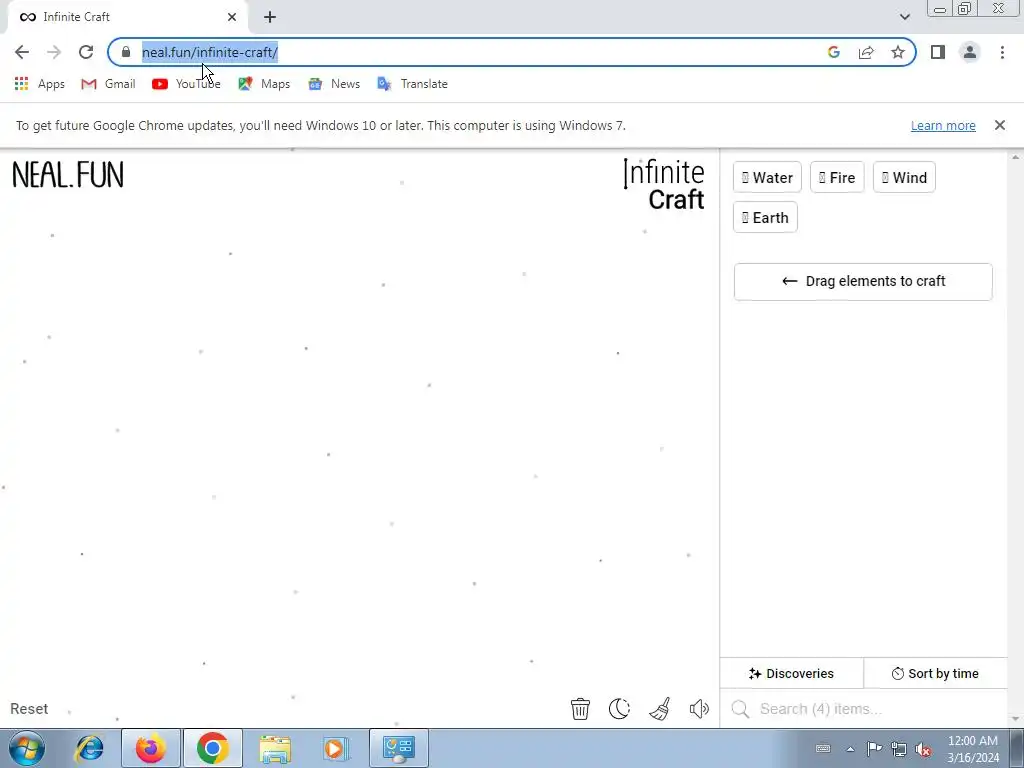Expand the tab search dropdown
The height and width of the screenshot is (768, 1024).
[904, 17]
